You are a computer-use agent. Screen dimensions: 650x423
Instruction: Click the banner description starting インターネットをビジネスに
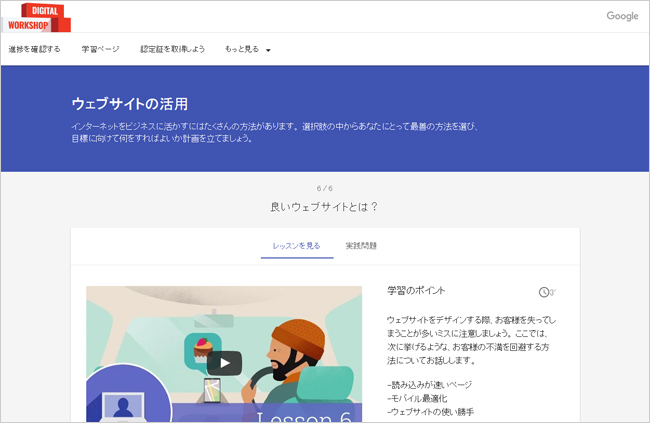tap(274, 132)
